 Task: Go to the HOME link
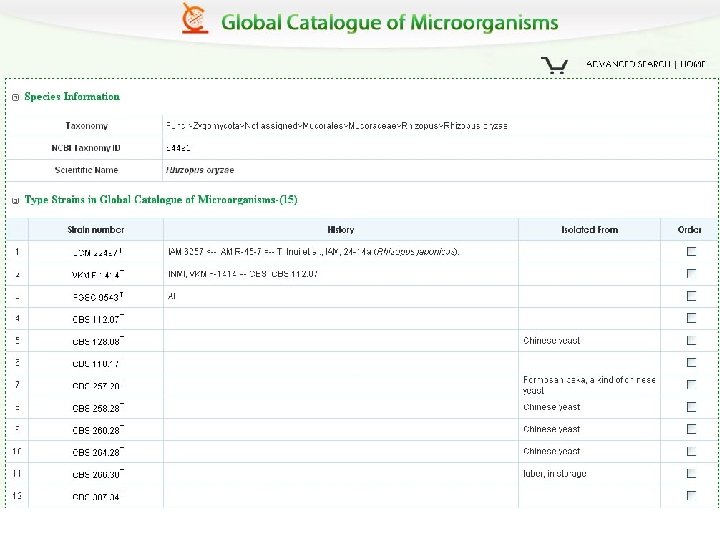pyautogui.click(x=692, y=64)
